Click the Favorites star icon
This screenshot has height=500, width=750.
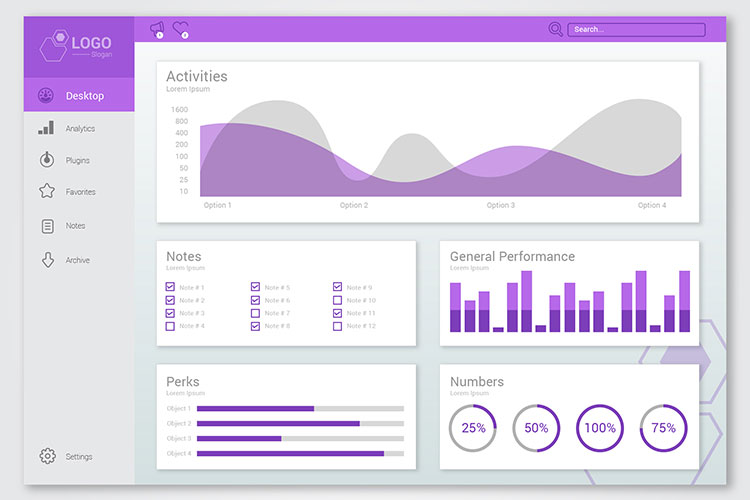47,191
